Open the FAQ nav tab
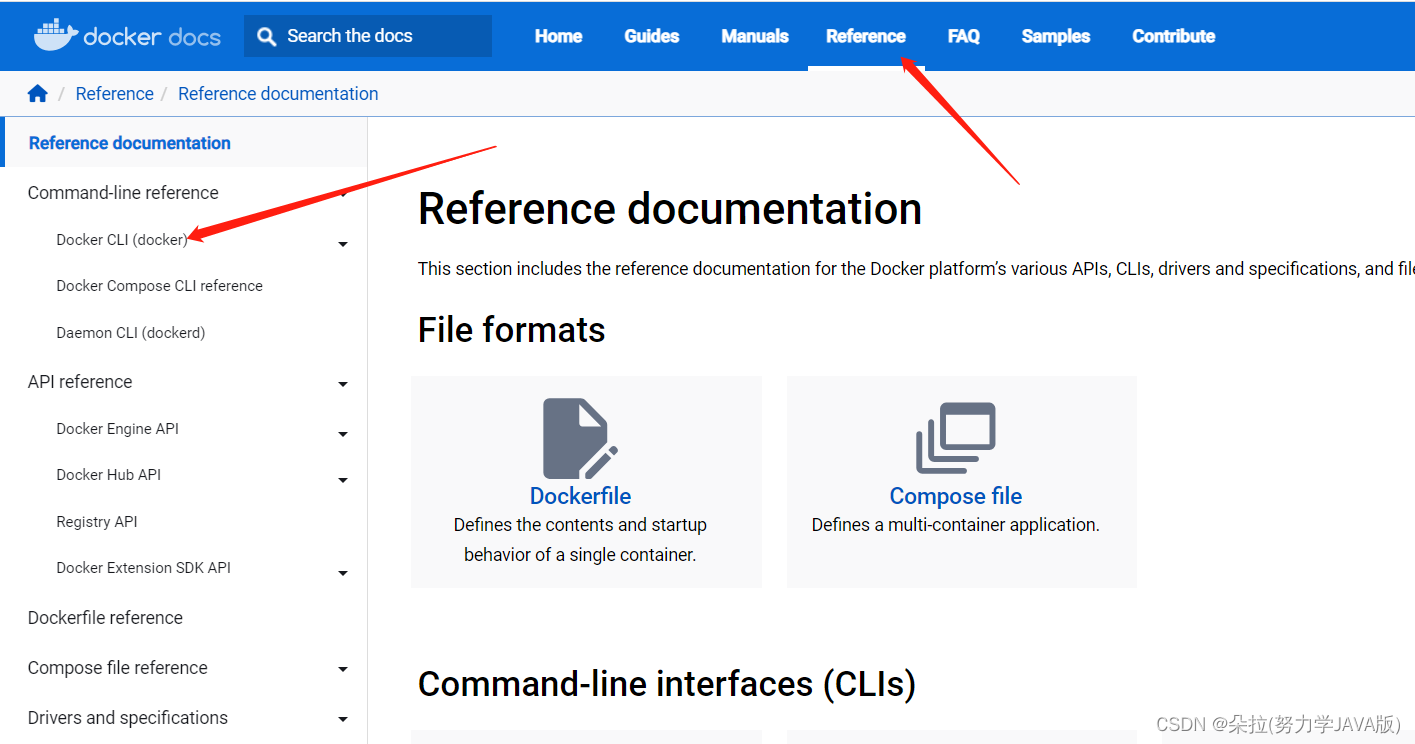 (964, 36)
